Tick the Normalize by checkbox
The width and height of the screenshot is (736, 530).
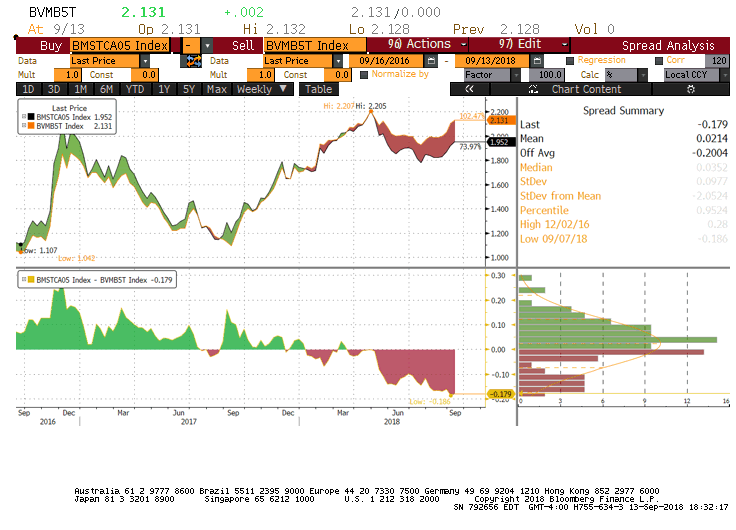363,75
